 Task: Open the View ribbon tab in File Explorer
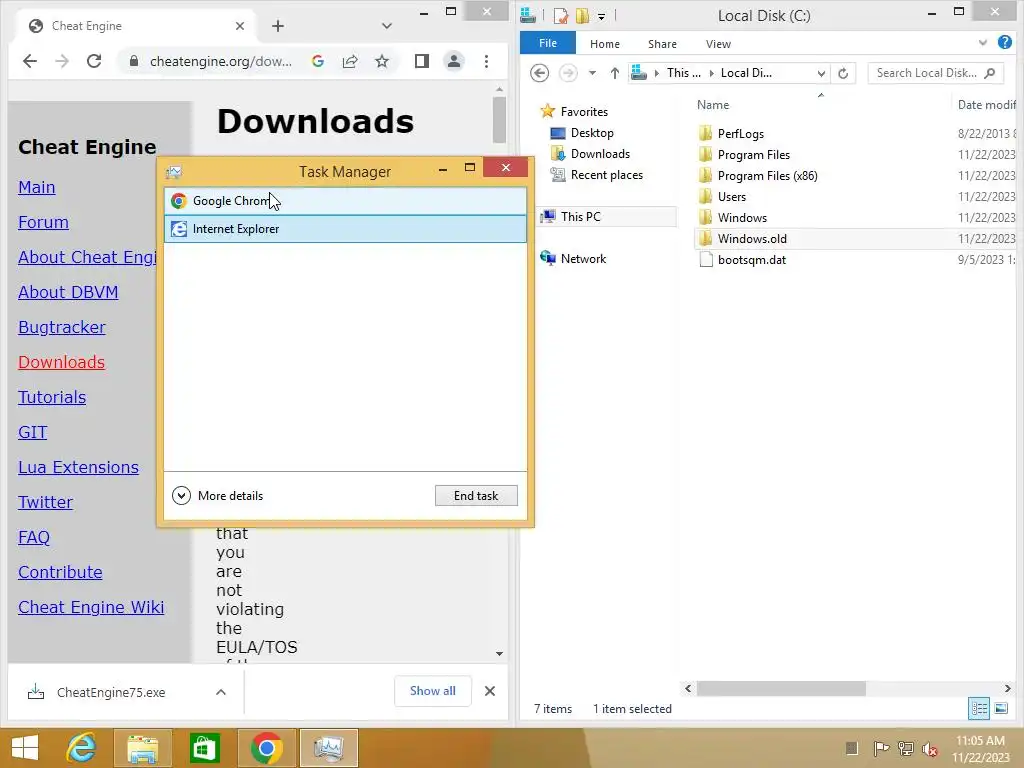718,44
